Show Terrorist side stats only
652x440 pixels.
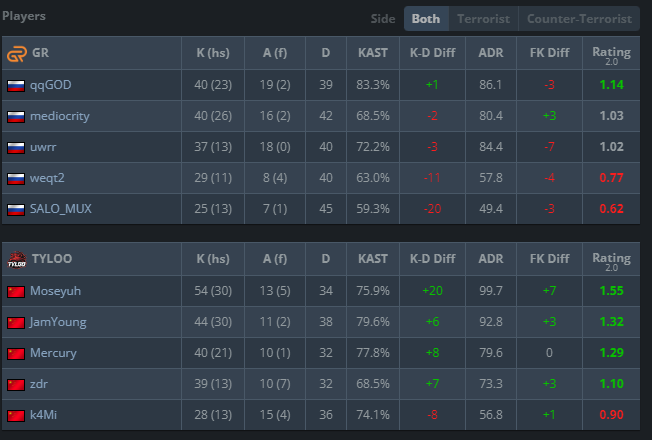(483, 19)
